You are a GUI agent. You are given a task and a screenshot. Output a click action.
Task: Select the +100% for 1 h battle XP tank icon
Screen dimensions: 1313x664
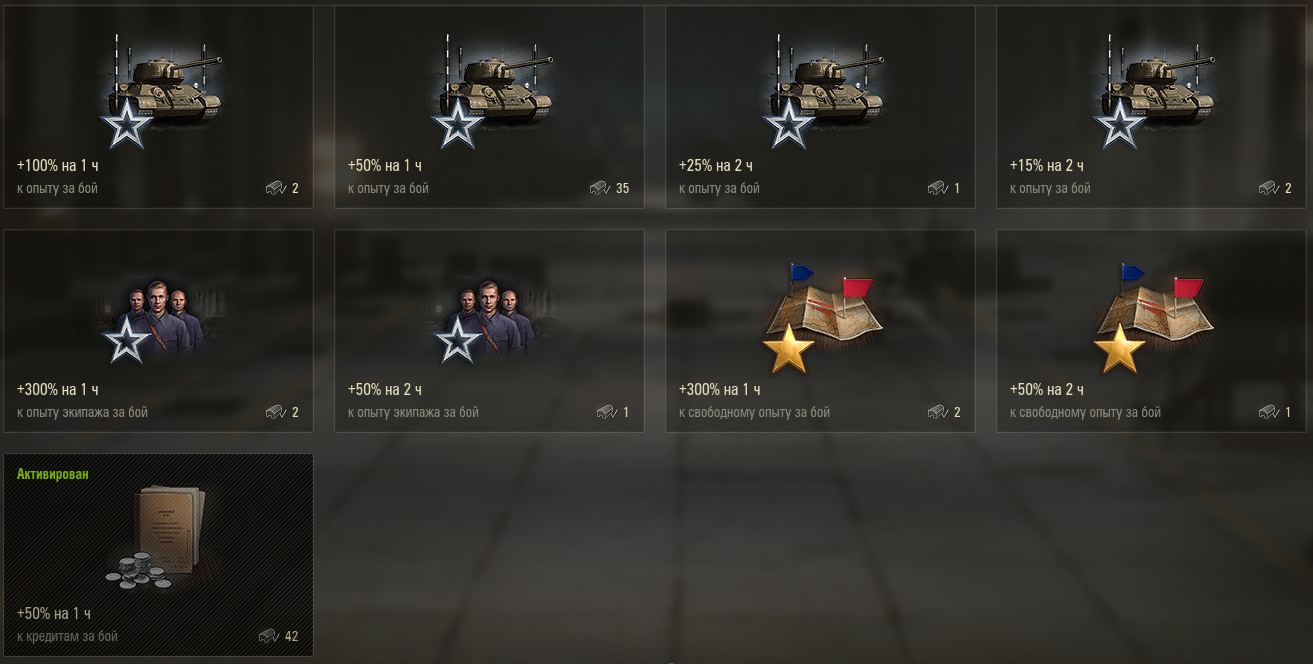163,90
